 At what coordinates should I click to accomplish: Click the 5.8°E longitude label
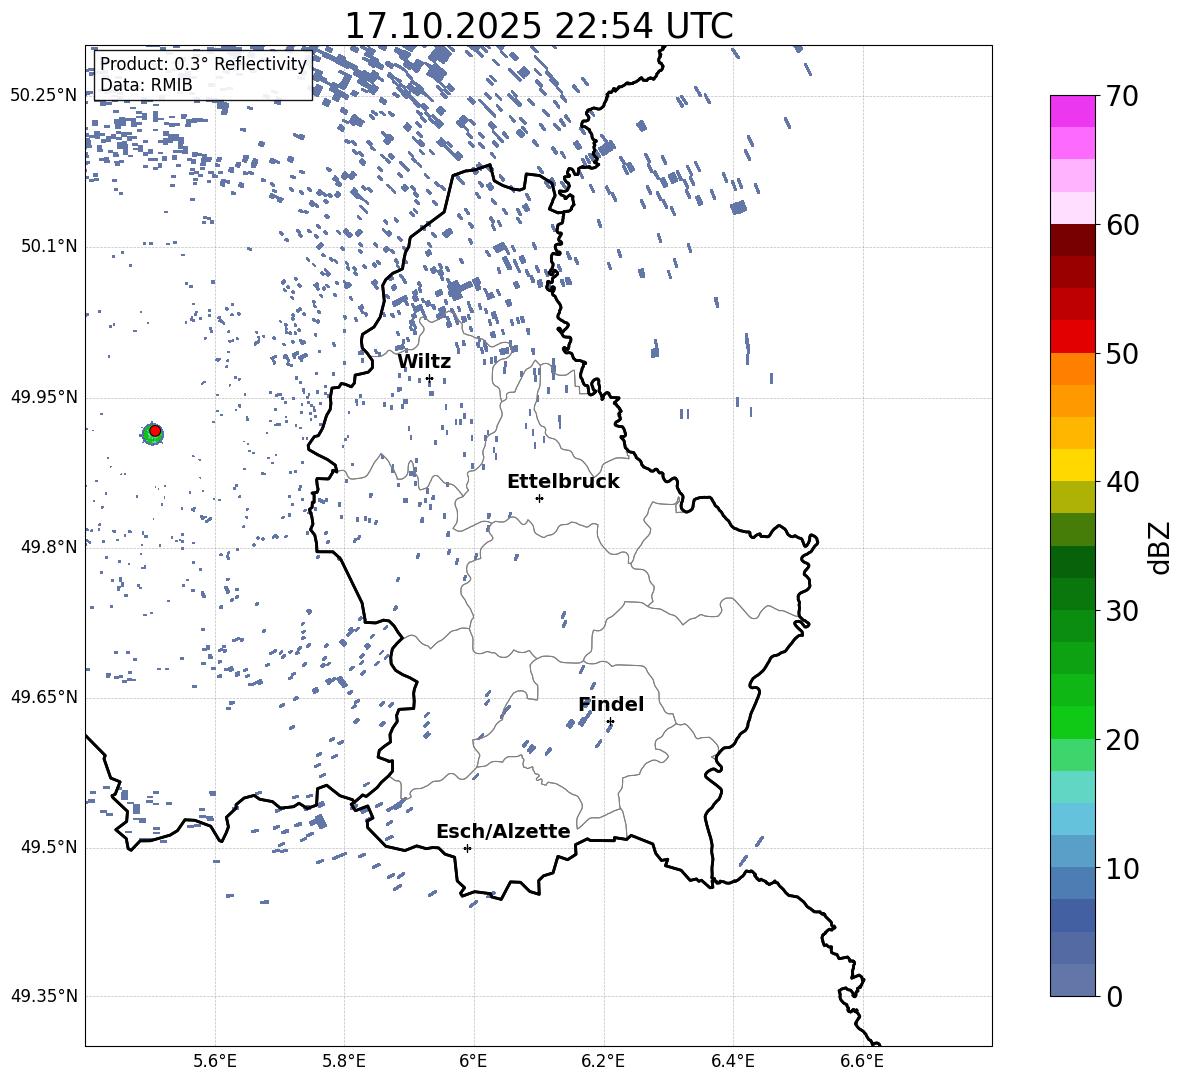click(x=344, y=1061)
